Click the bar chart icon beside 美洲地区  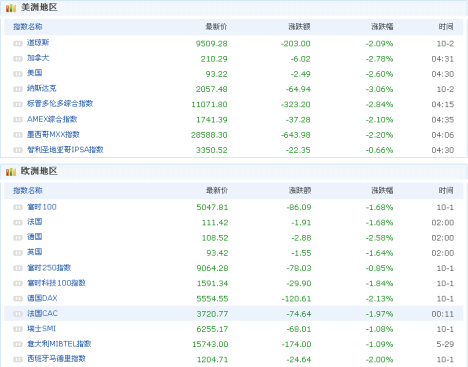[11, 7]
